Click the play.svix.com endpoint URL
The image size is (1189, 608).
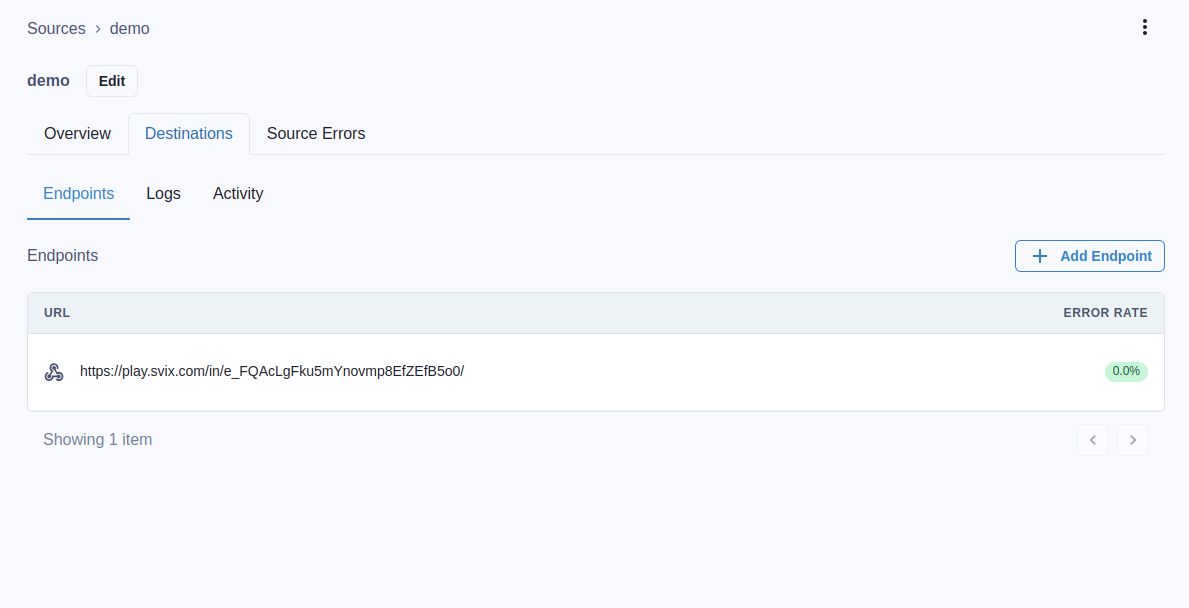point(272,371)
